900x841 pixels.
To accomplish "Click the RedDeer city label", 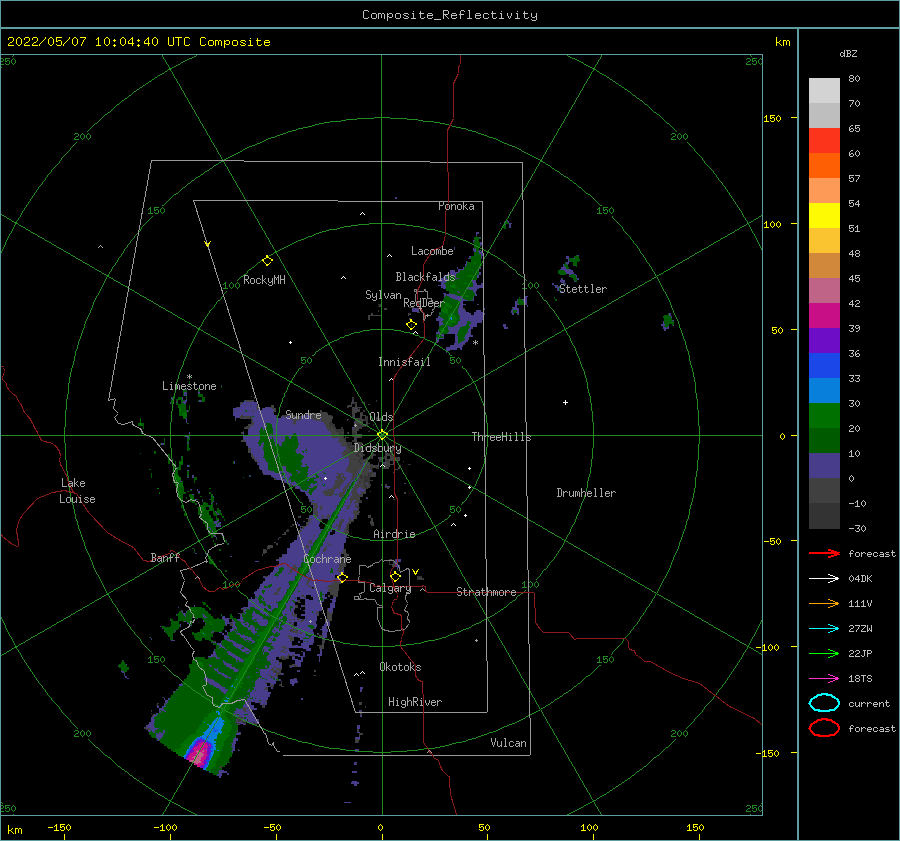I will 424,303.
